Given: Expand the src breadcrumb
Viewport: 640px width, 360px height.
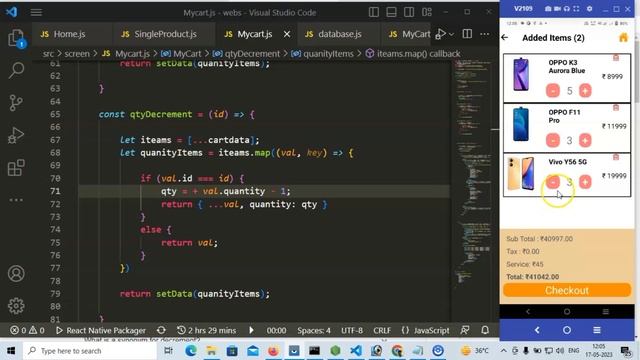Looking at the screenshot, I should [x=48, y=53].
